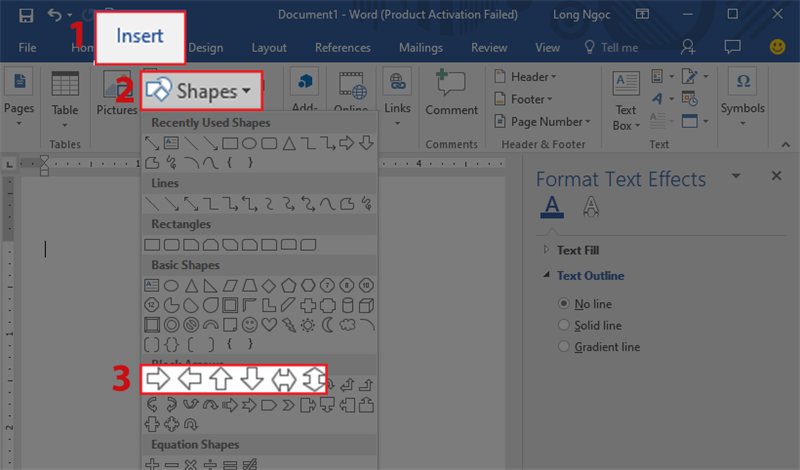
Task: Select the Left Arrow block shape
Action: (189, 379)
